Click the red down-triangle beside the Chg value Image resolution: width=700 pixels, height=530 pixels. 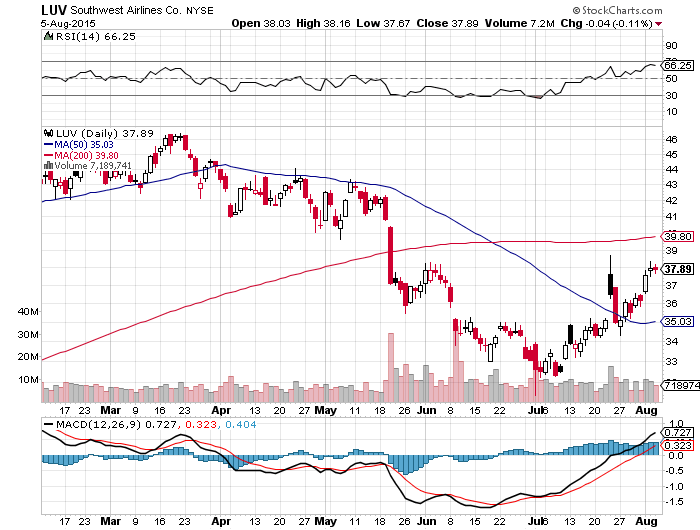[x=659, y=24]
